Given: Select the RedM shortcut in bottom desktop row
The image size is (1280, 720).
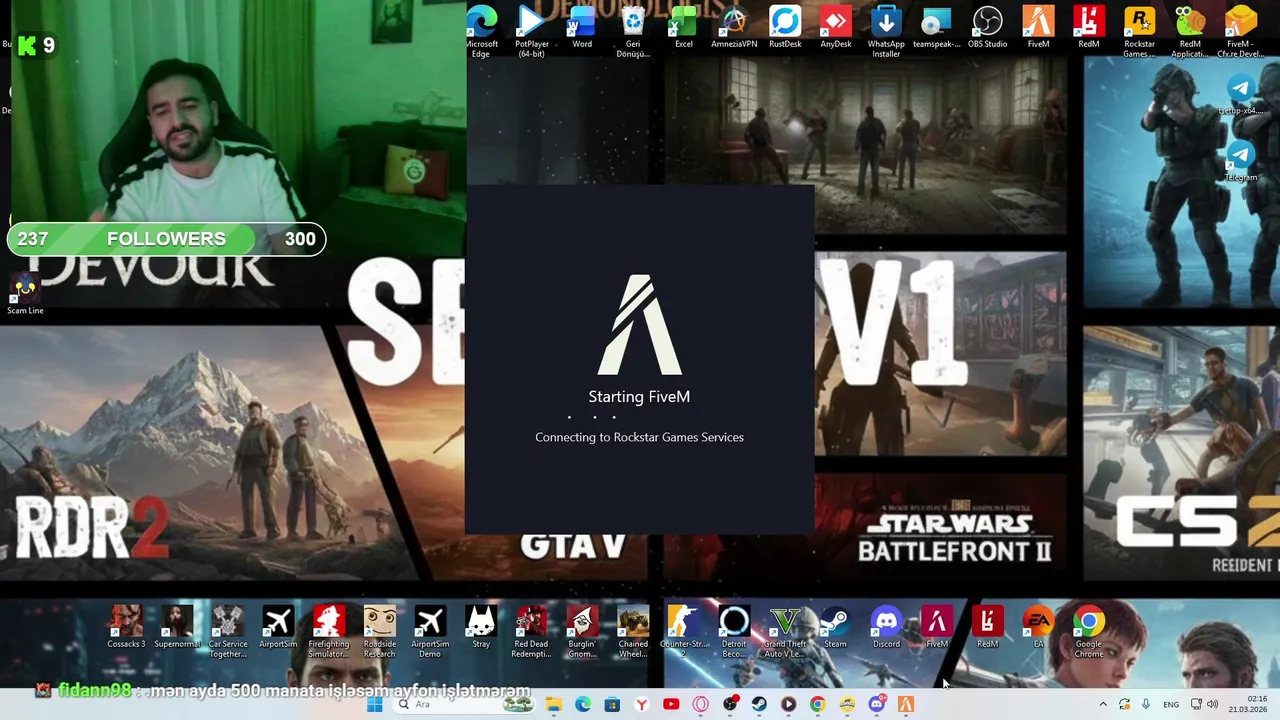Looking at the screenshot, I should point(987,627).
